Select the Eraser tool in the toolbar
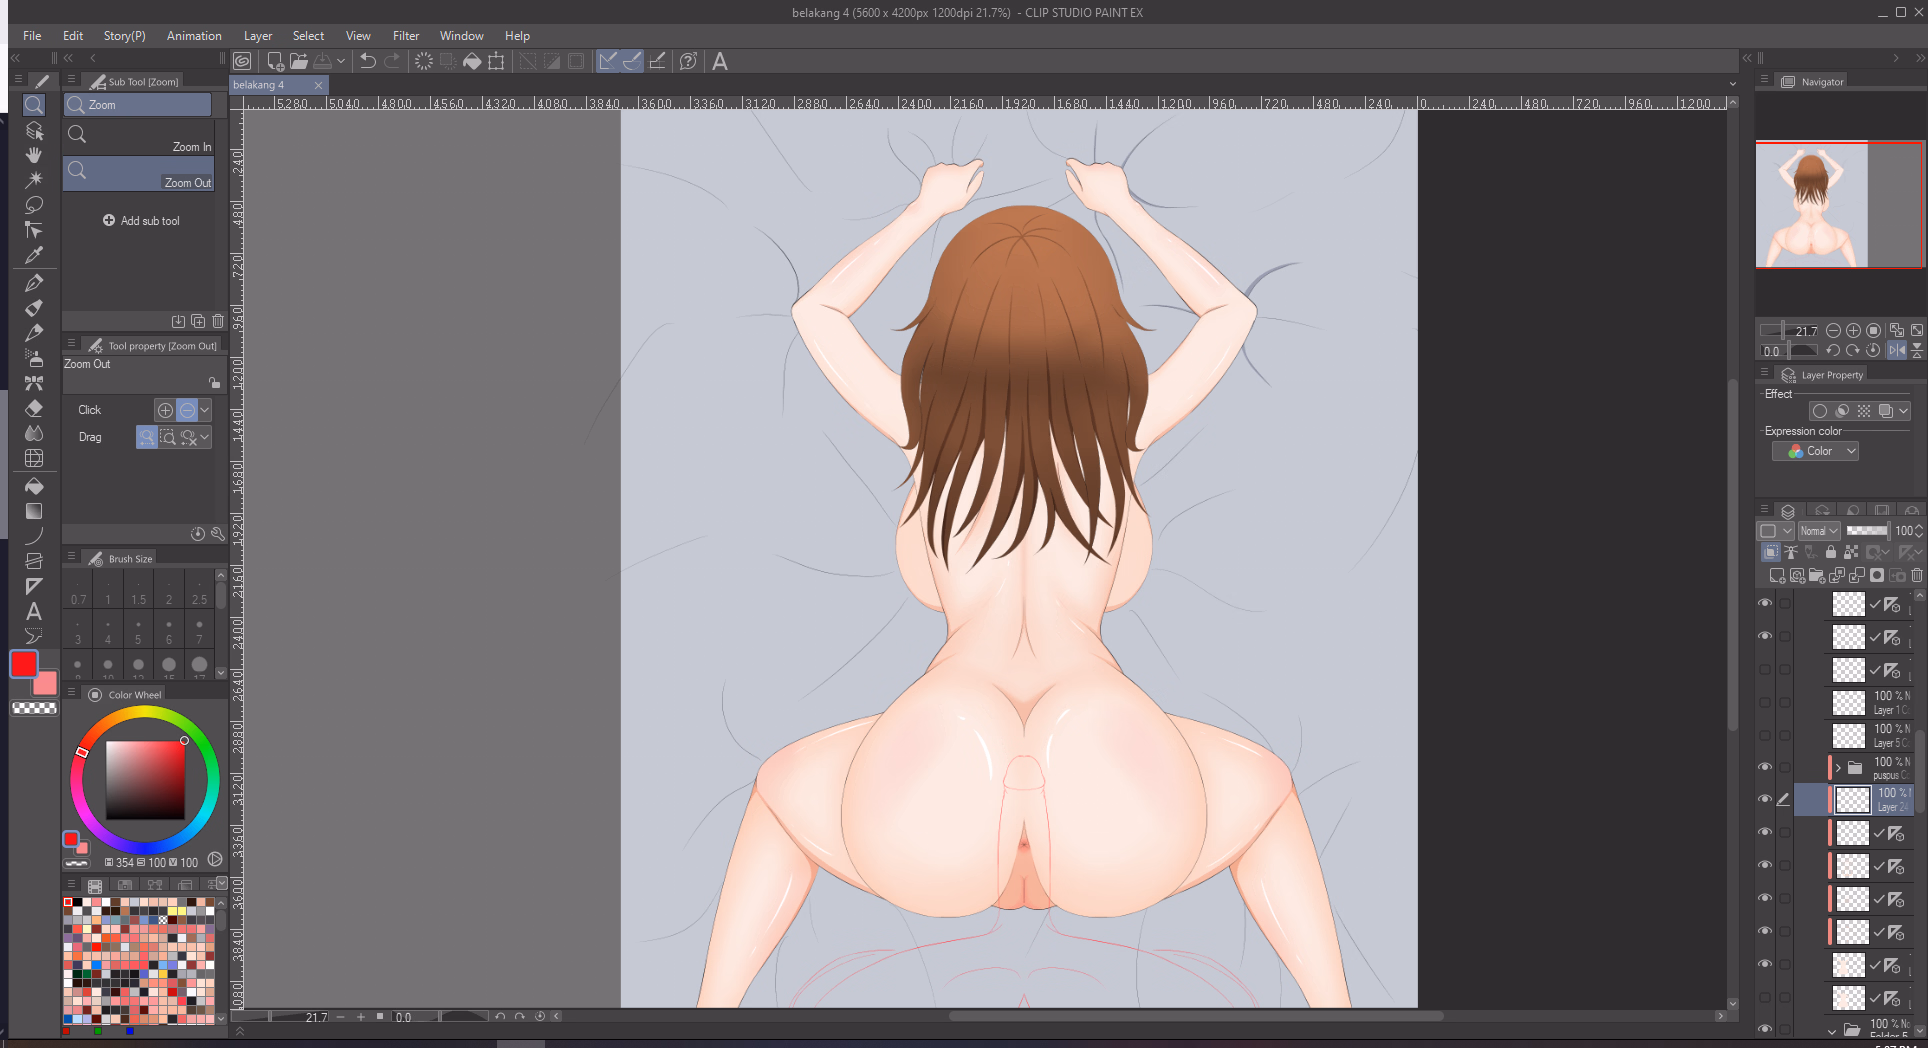Screen dimensions: 1928x1048 click(34, 408)
